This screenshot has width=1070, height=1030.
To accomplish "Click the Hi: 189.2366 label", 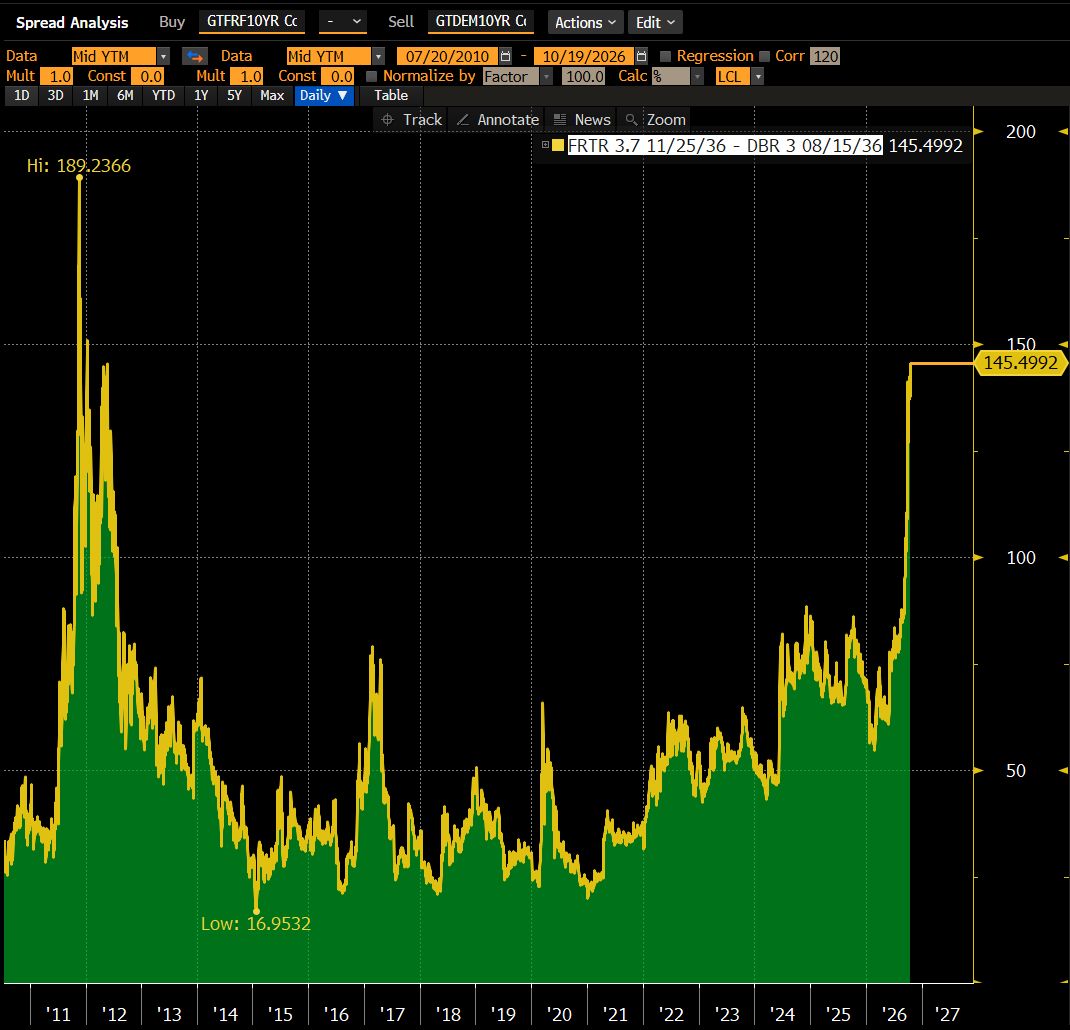I will pos(78,165).
